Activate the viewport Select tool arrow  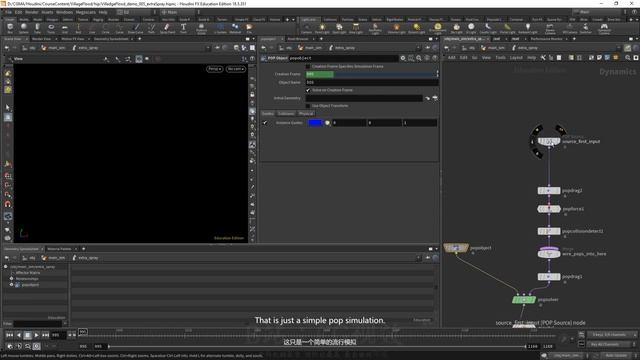point(8,108)
